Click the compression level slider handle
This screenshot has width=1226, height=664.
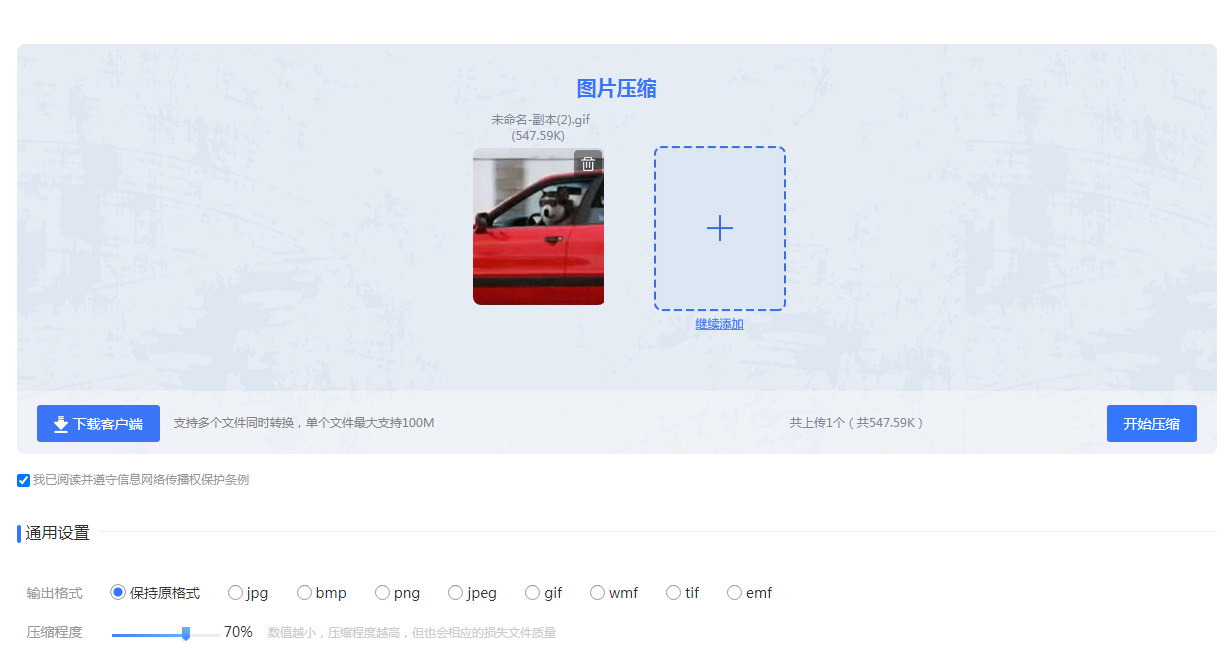coord(186,633)
